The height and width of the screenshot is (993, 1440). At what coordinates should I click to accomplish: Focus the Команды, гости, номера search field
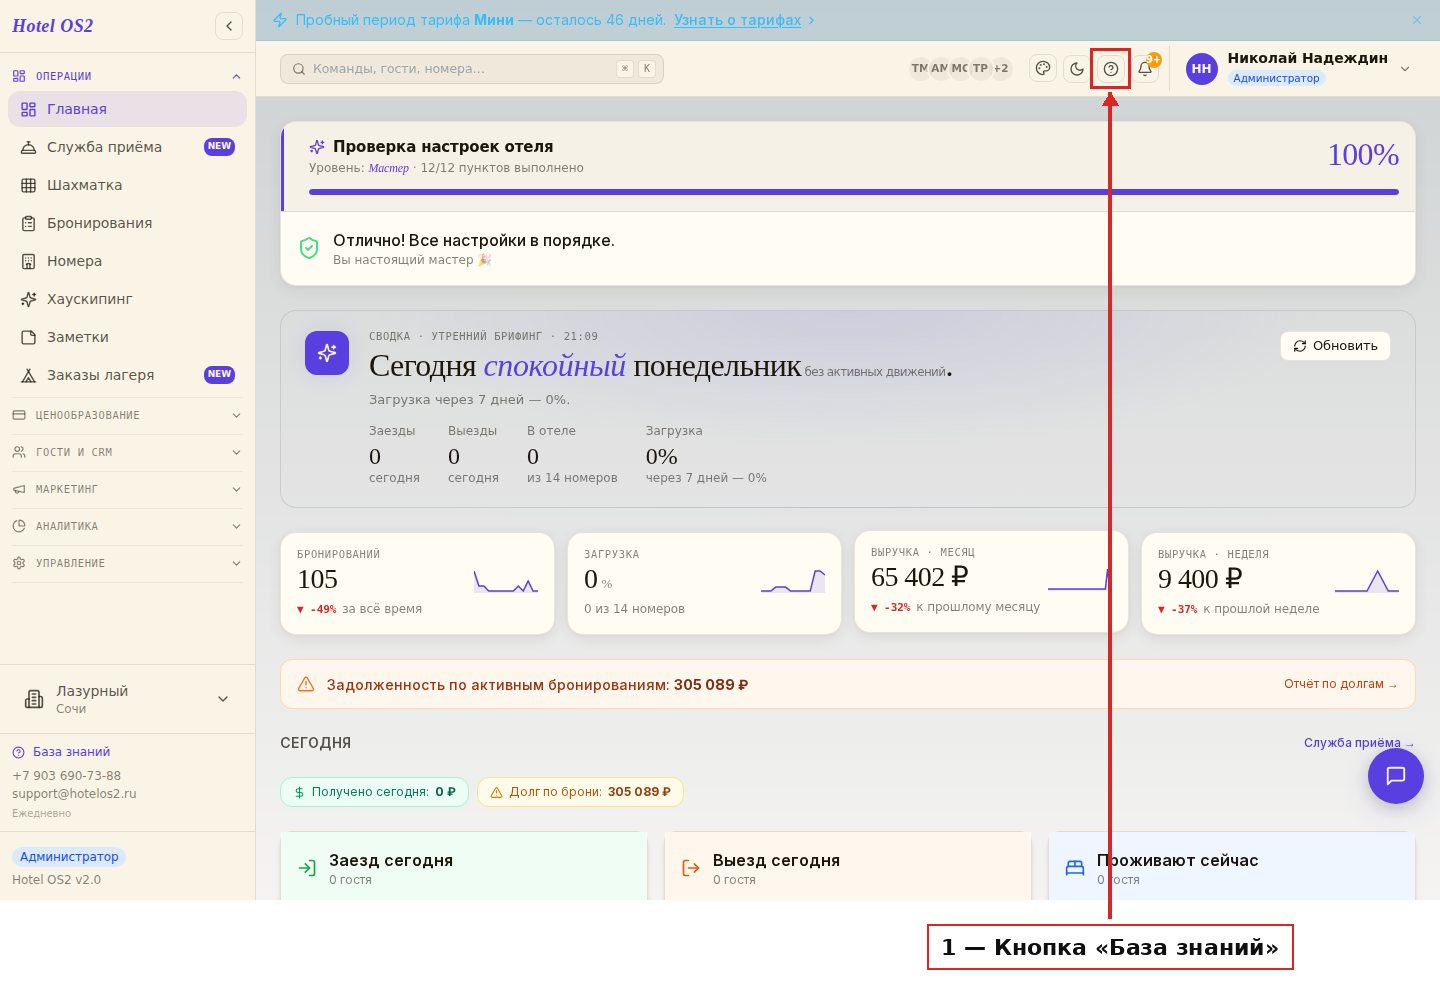[x=472, y=69]
